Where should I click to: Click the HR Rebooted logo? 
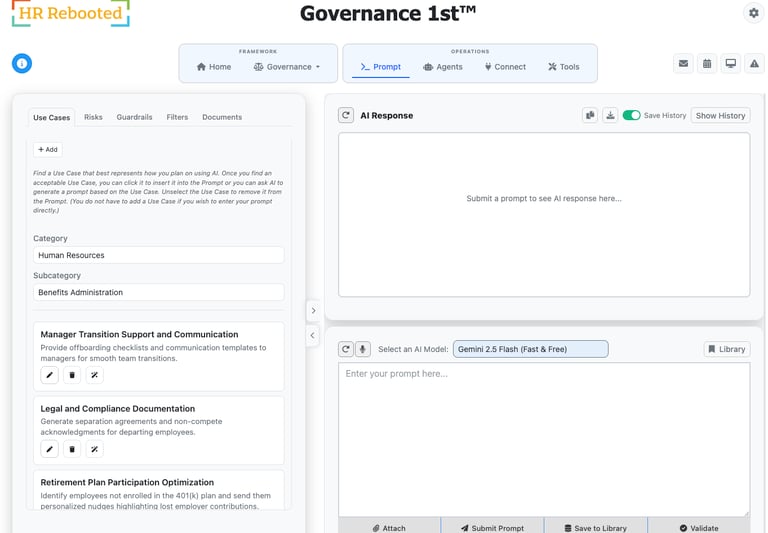point(71,13)
